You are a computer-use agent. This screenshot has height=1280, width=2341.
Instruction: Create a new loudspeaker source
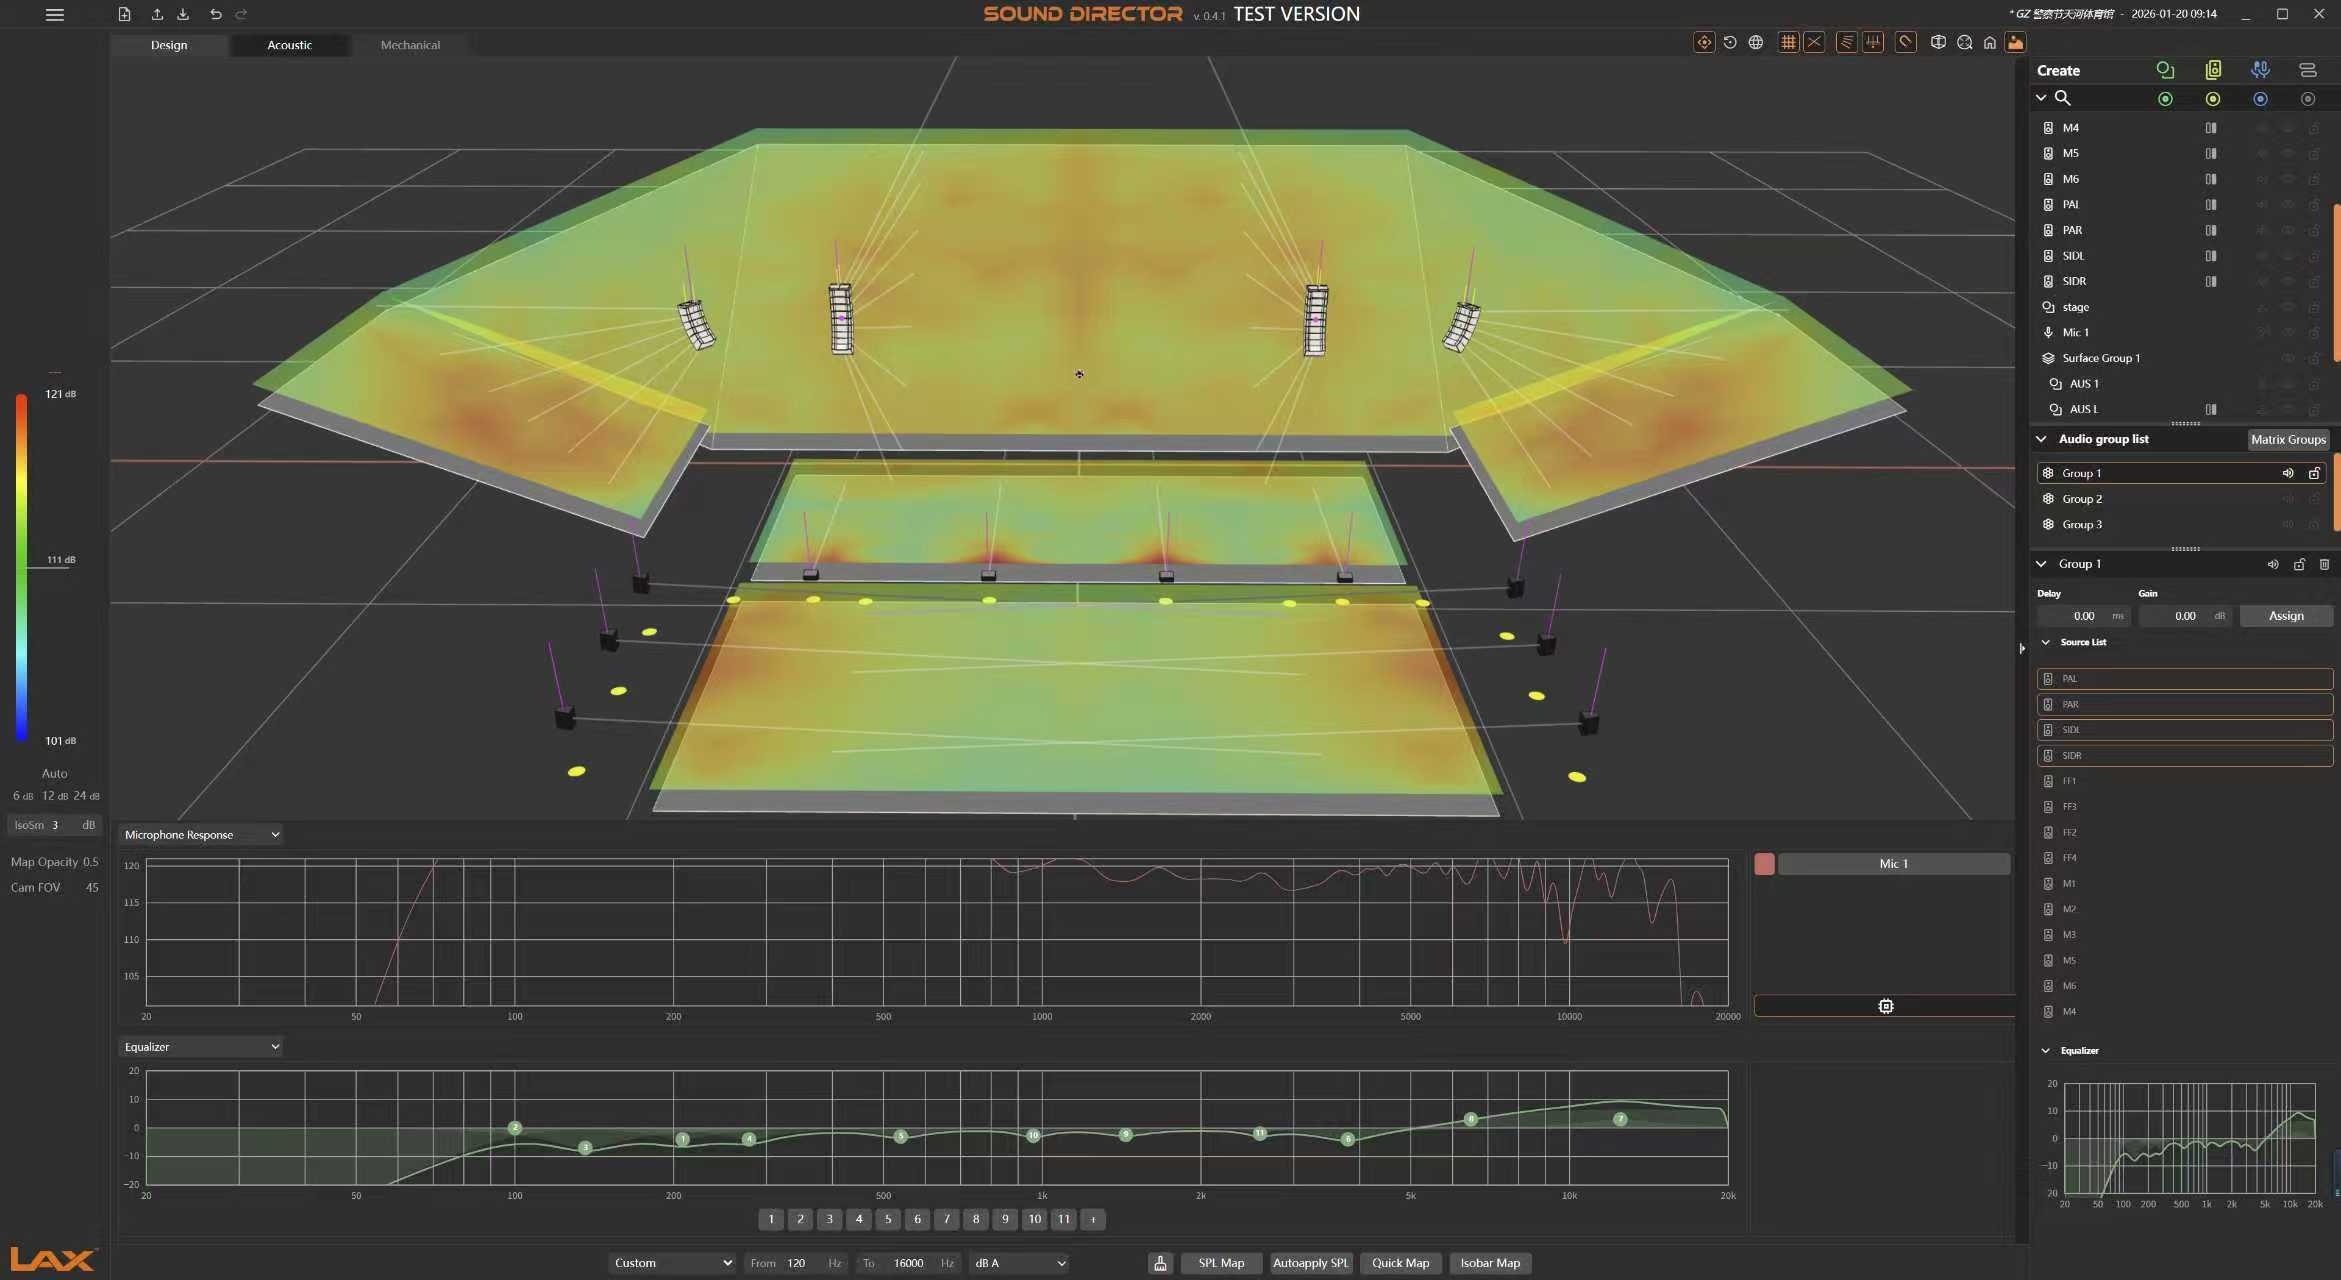[x=2213, y=70]
